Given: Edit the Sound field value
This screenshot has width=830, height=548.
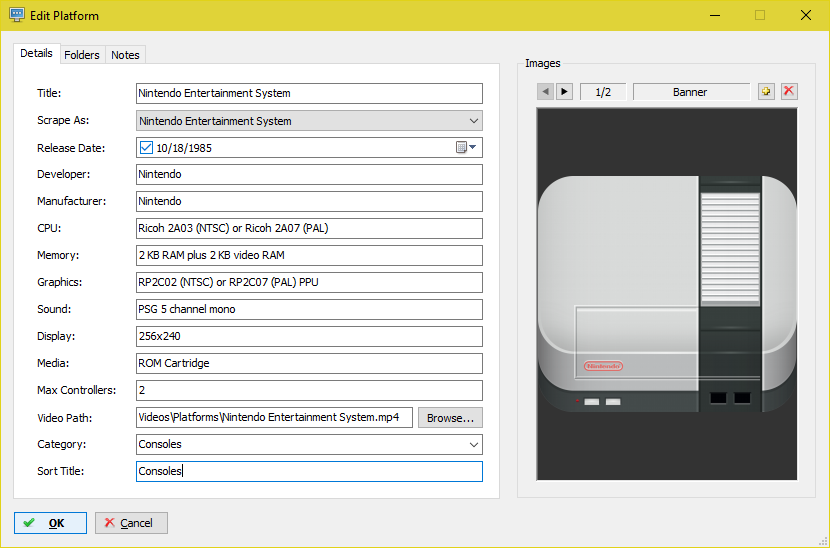Looking at the screenshot, I should pyautogui.click(x=309, y=309).
